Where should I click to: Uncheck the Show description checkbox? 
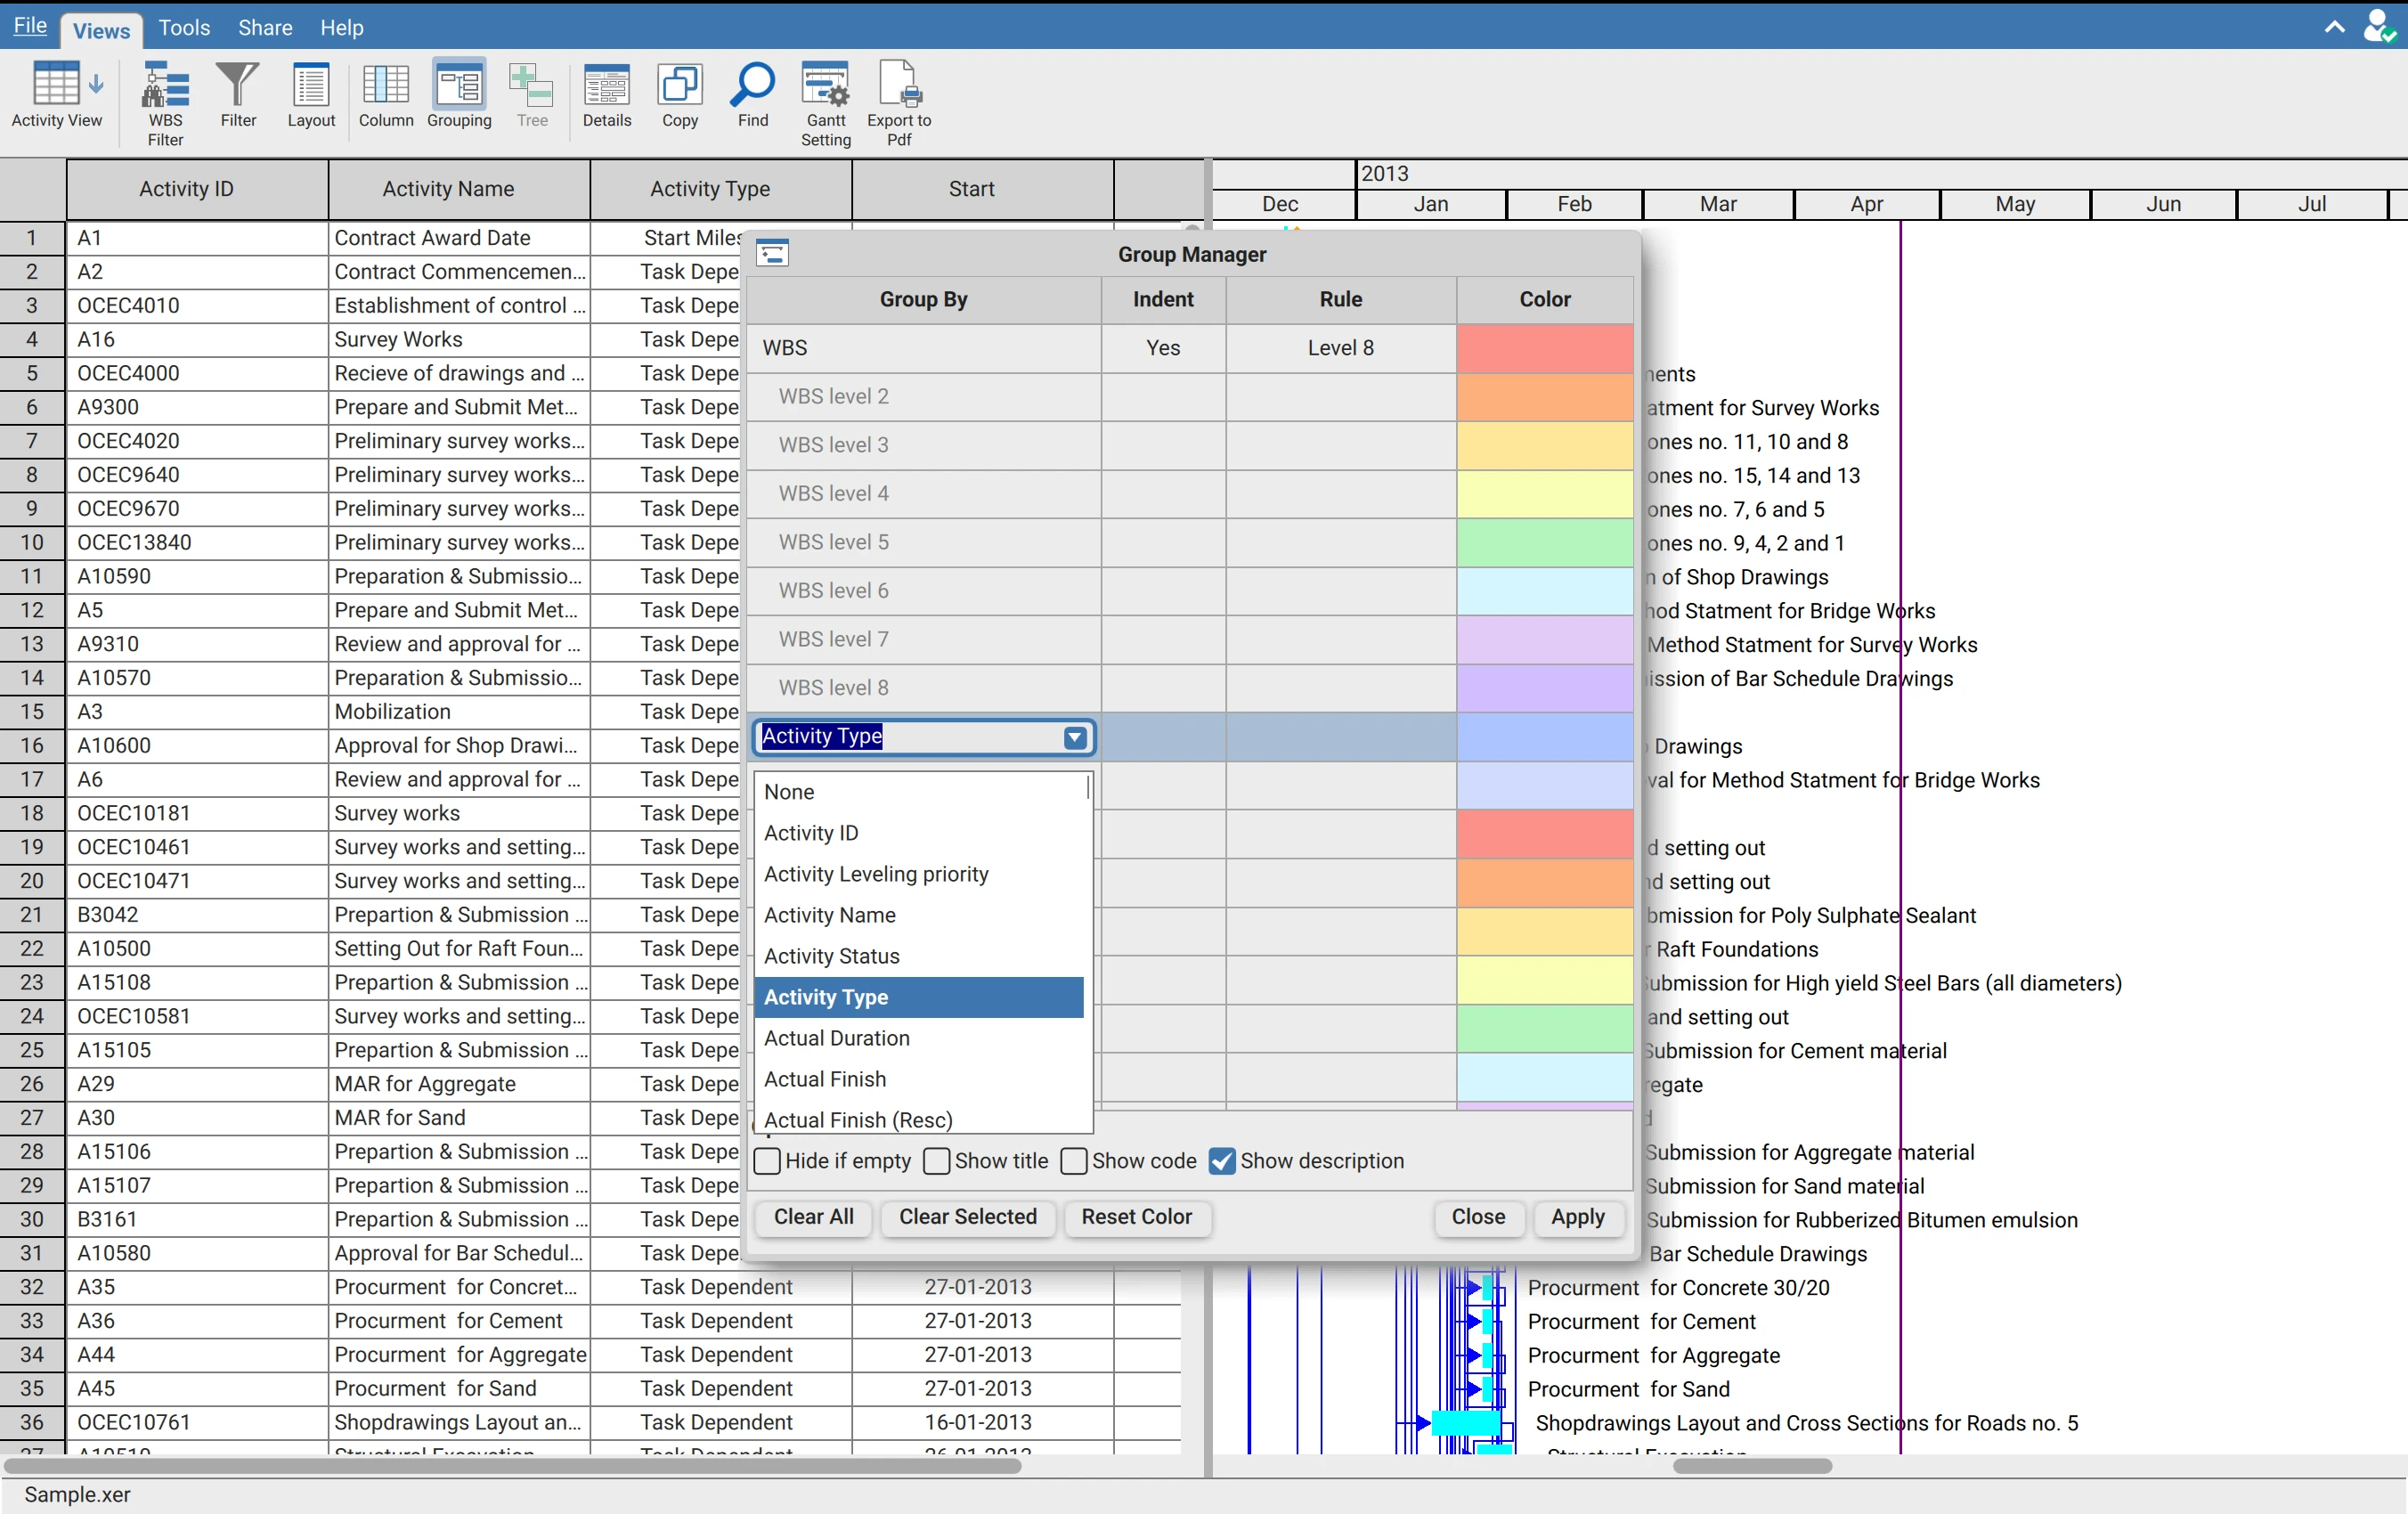tap(1222, 1161)
